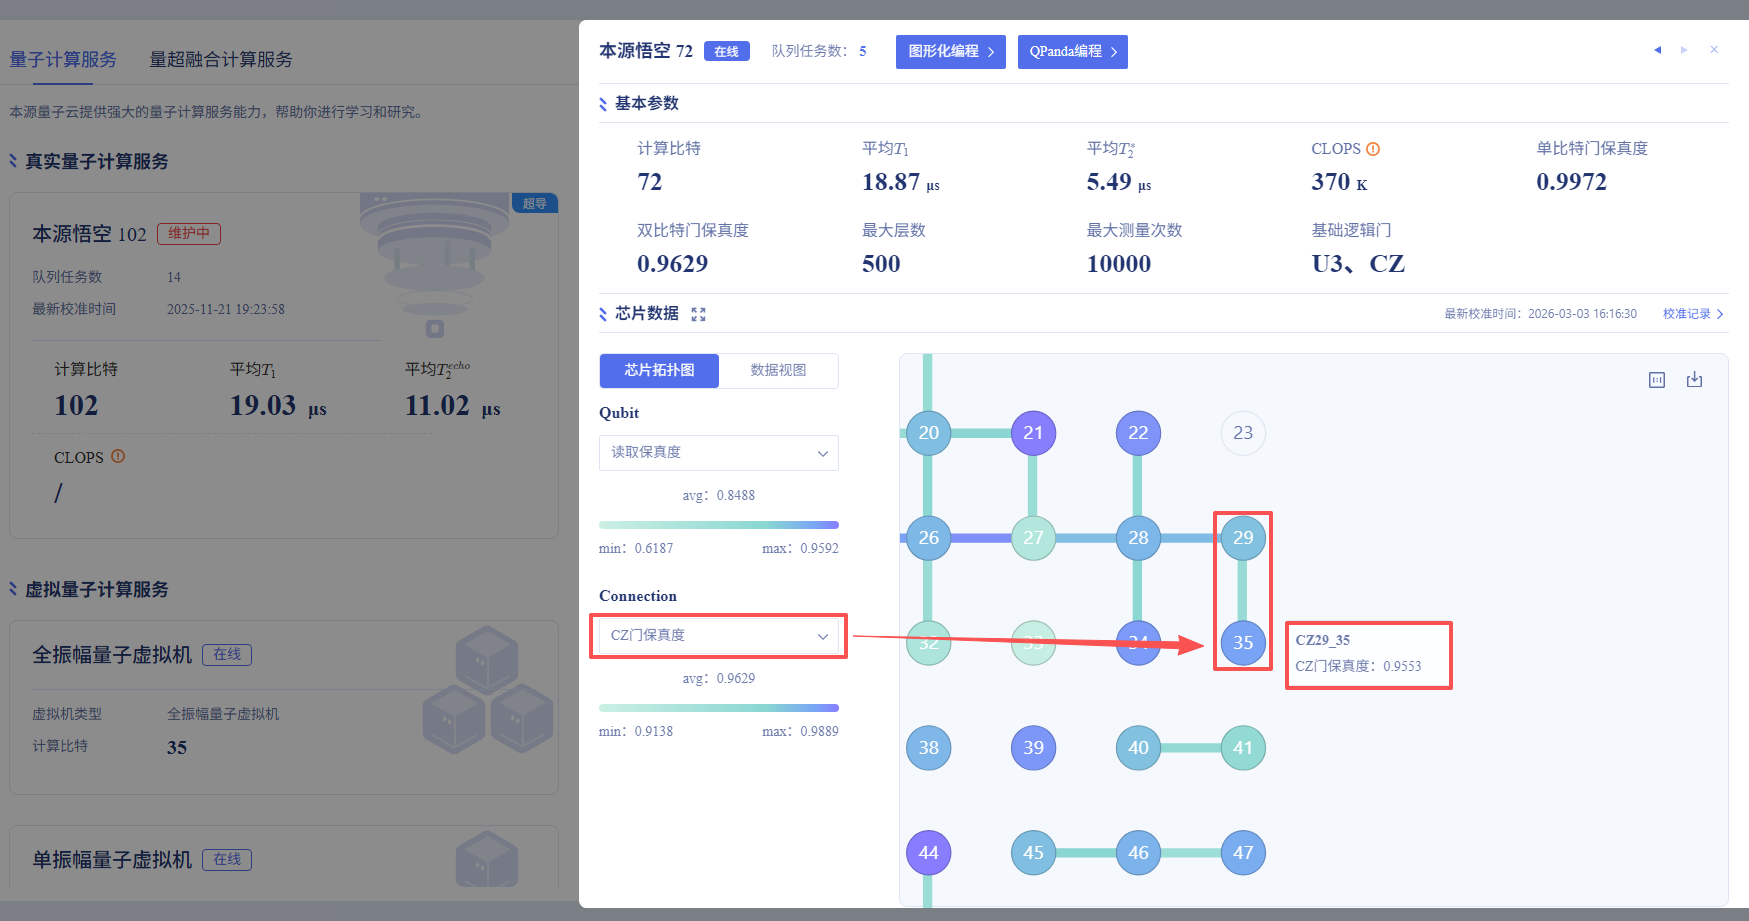The width and height of the screenshot is (1749, 921).
Task: Click the QPanda编程 button
Action: [x=1072, y=52]
